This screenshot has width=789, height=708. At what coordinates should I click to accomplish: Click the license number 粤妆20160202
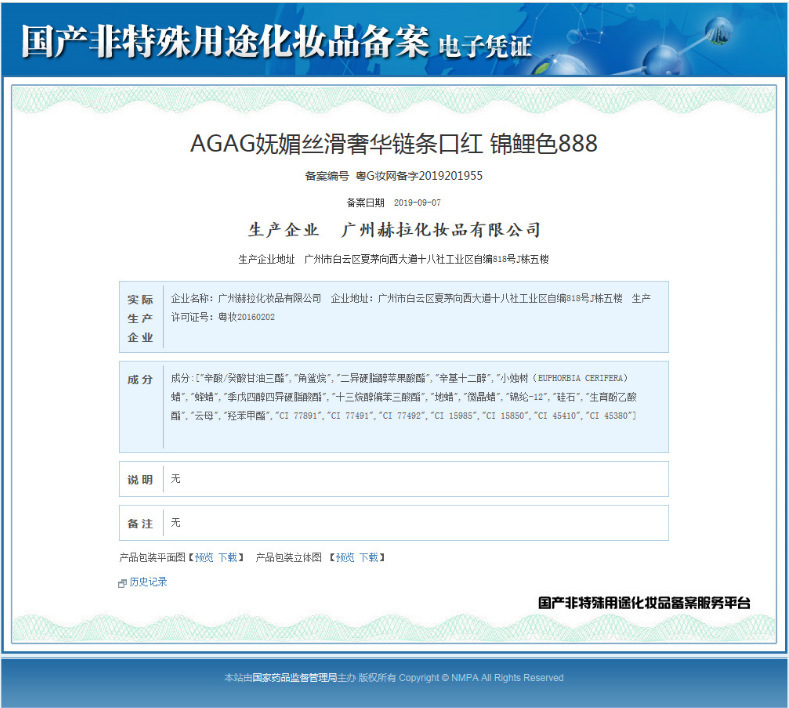point(246,317)
